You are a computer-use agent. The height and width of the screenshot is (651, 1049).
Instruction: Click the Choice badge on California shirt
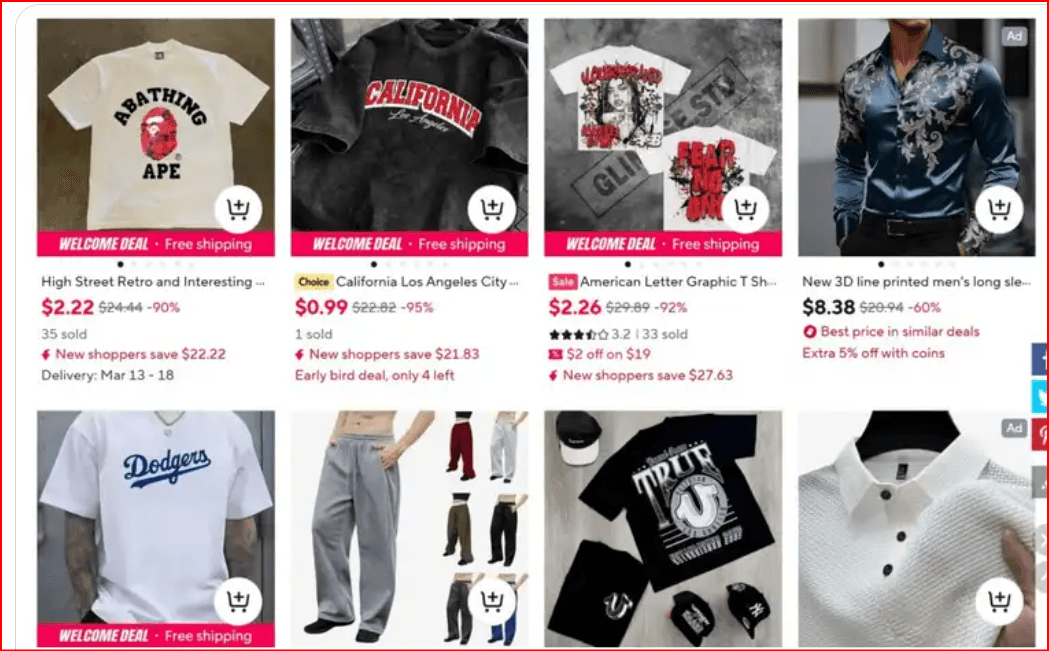pos(314,282)
